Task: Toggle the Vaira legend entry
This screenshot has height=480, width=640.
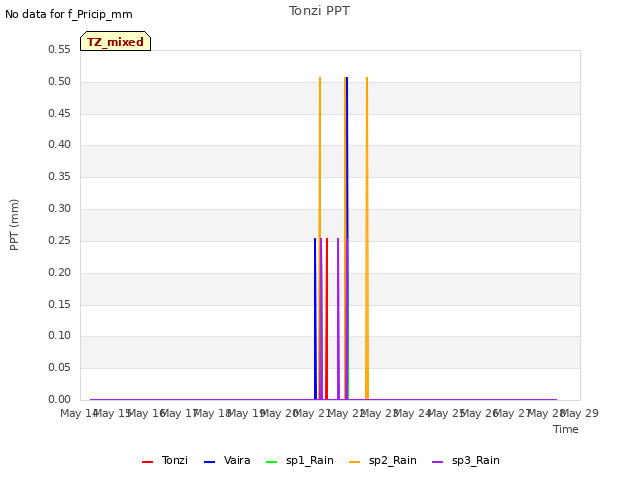Action: [227, 460]
